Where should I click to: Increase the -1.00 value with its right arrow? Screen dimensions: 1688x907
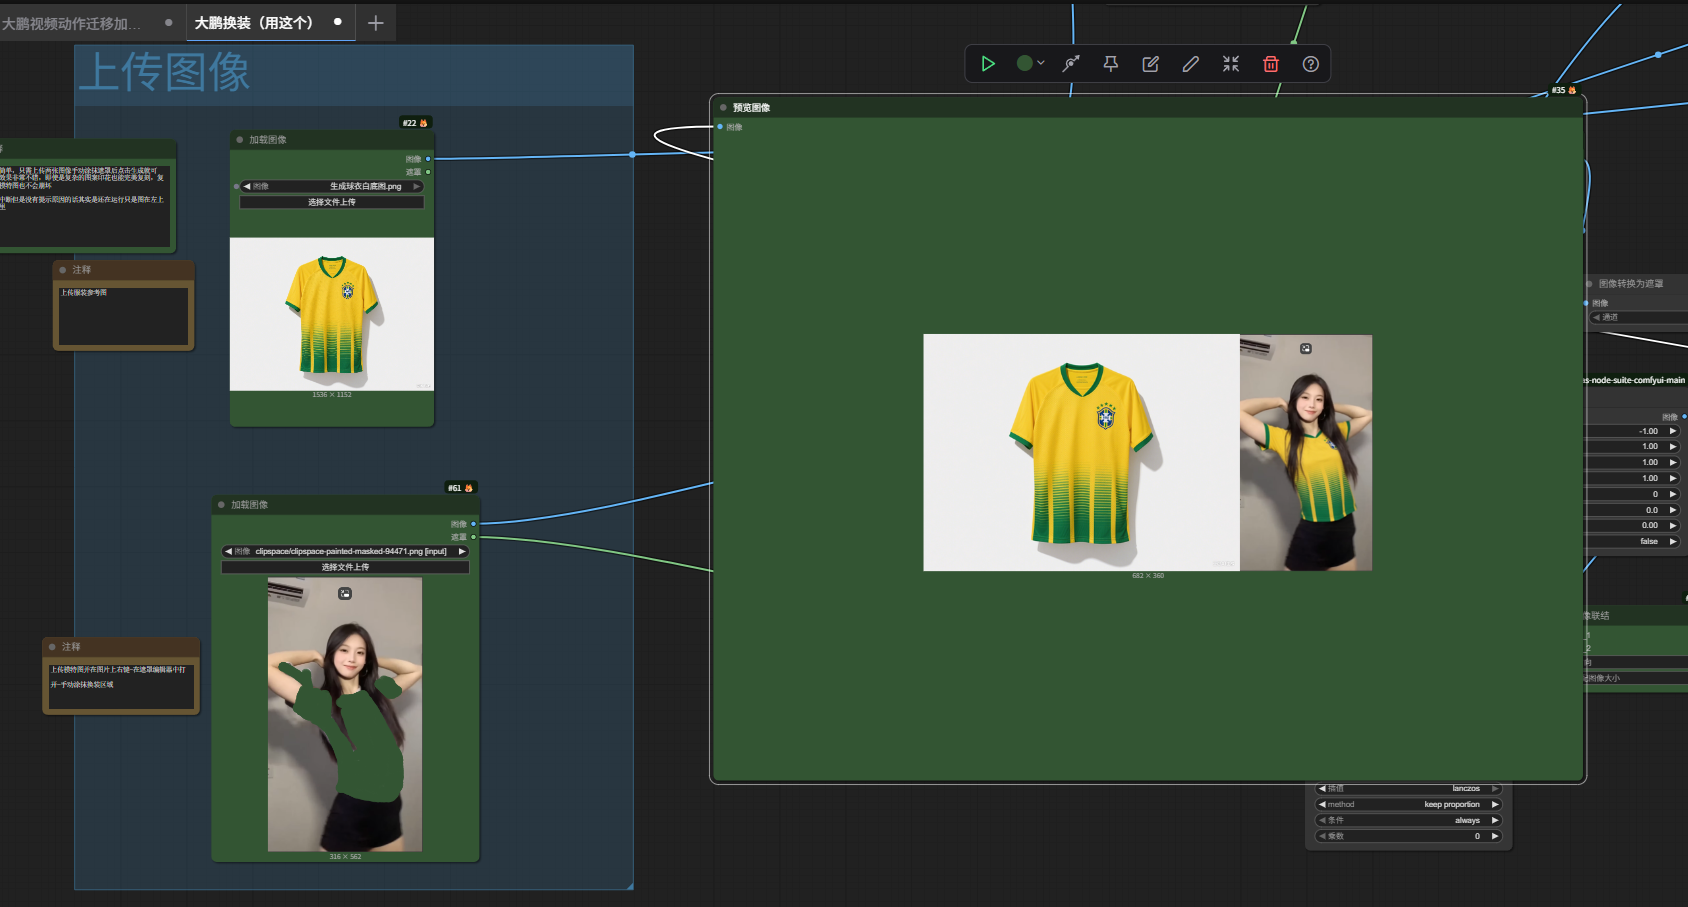click(1673, 431)
